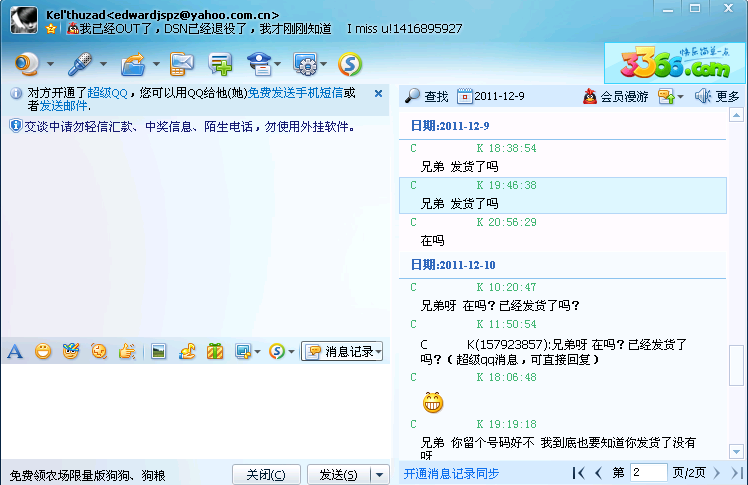
Task: Start a video call with the webcam icon
Action: point(27,65)
